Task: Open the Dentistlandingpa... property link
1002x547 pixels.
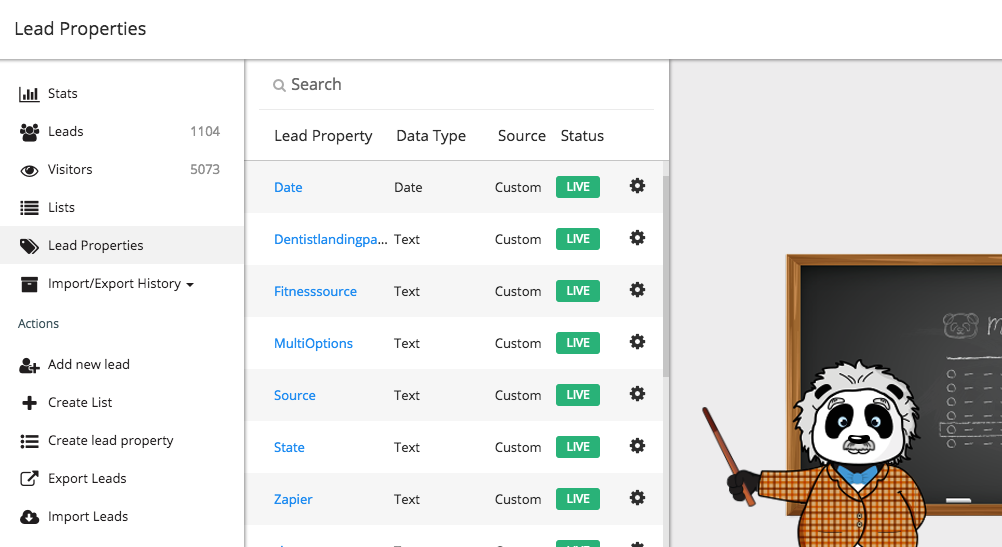Action: 330,240
